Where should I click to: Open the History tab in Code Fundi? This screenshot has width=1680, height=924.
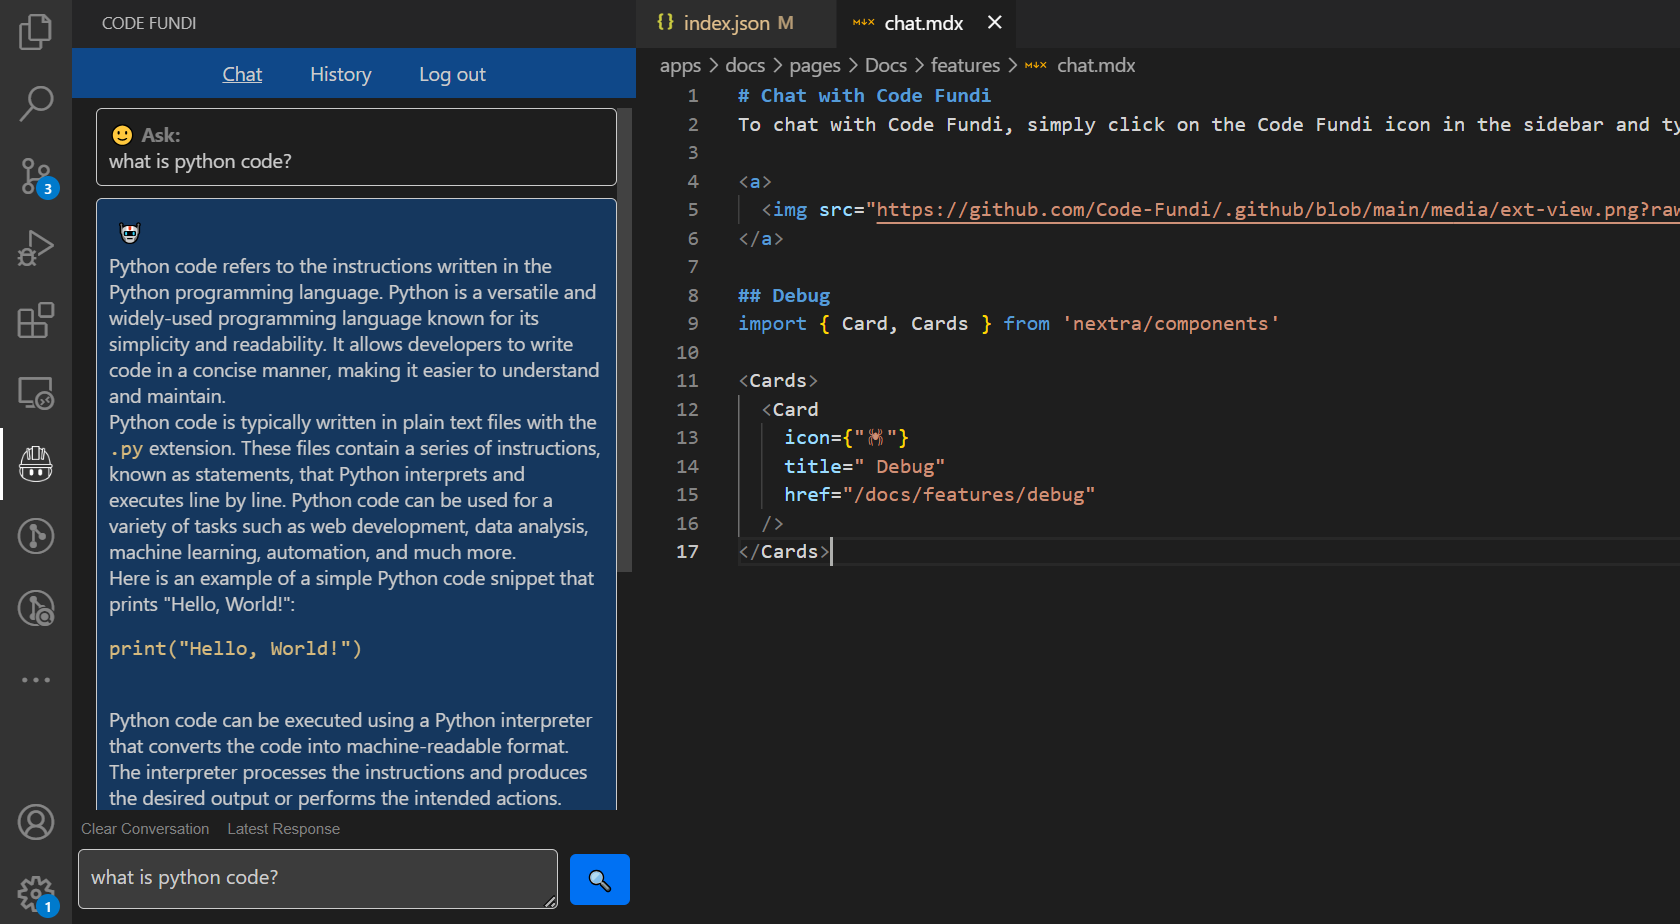(340, 74)
